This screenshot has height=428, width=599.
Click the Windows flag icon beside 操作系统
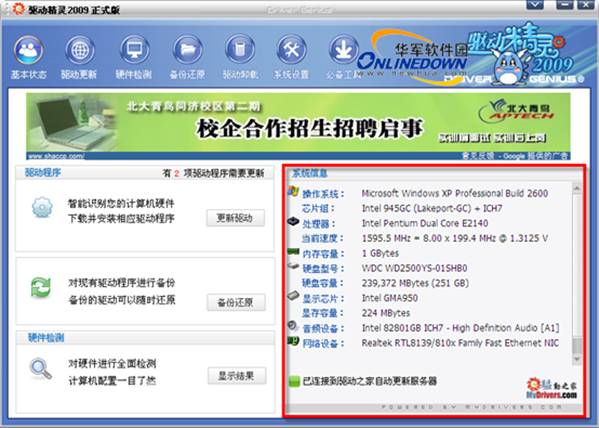293,191
